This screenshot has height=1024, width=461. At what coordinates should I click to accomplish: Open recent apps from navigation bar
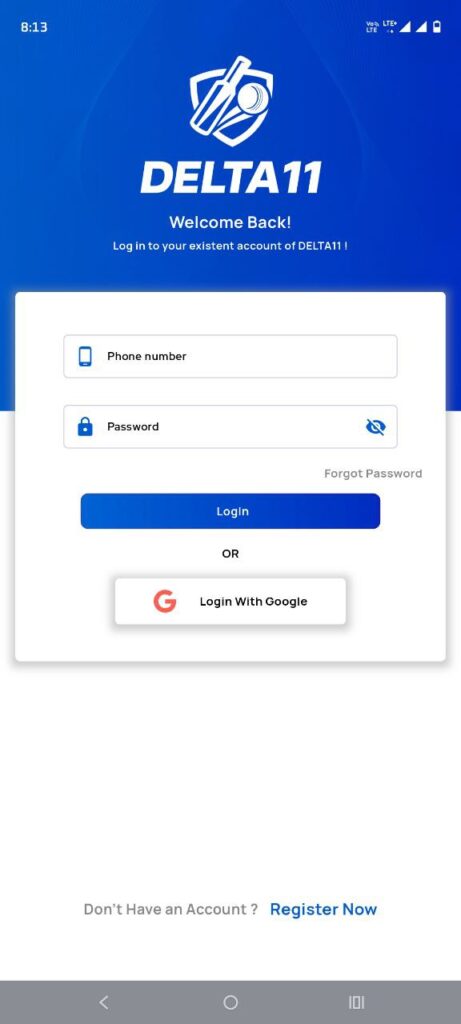(357, 1002)
